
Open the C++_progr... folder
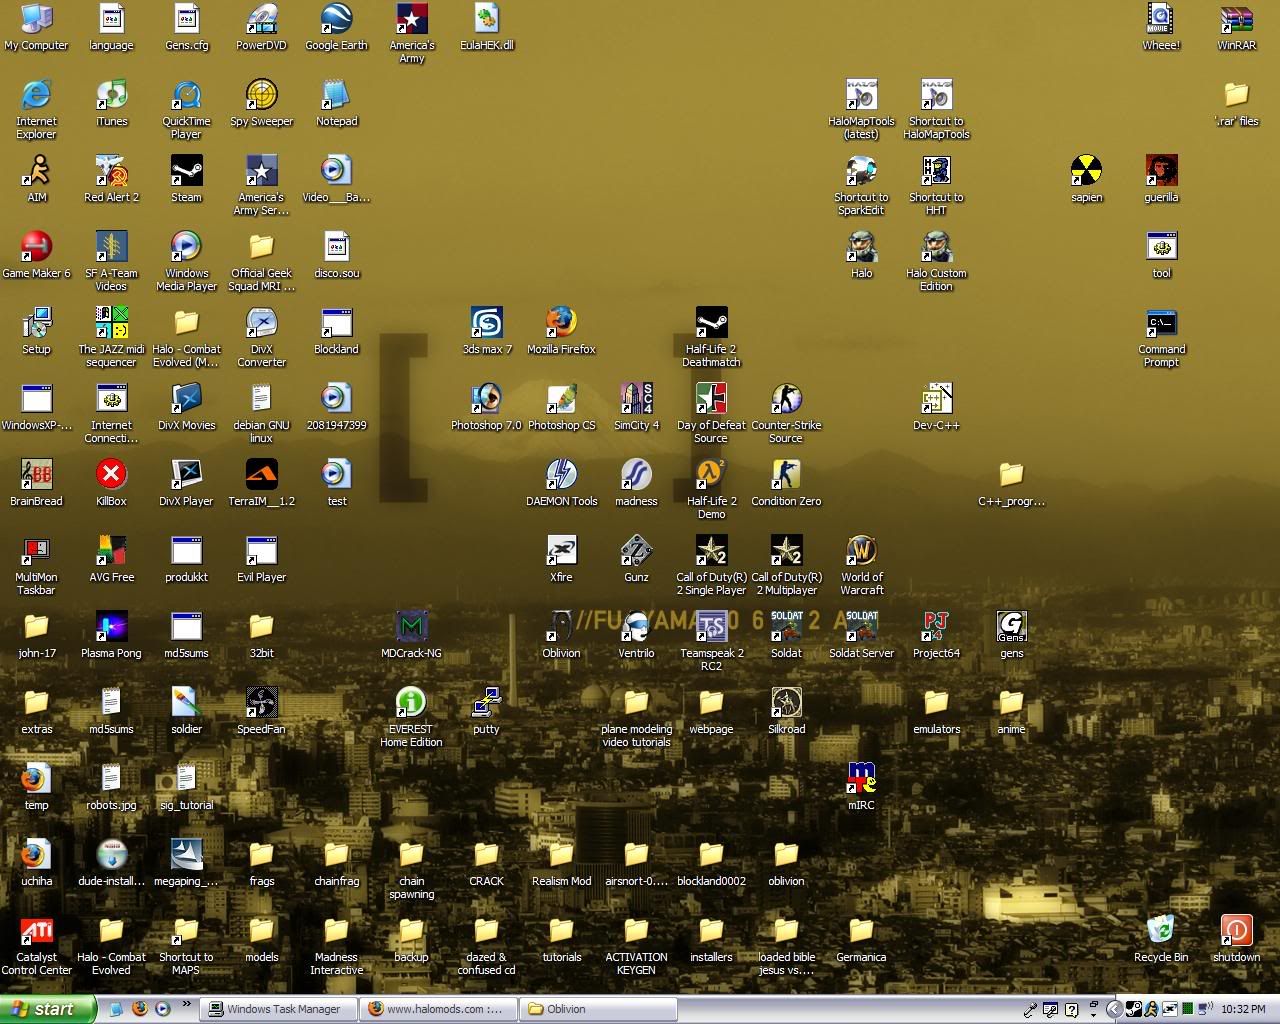pos(1011,483)
